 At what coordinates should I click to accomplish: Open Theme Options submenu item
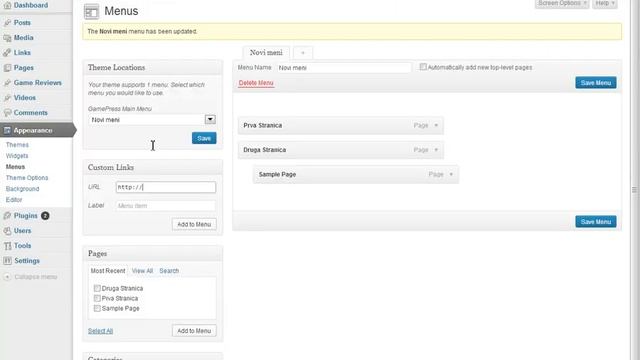27,178
